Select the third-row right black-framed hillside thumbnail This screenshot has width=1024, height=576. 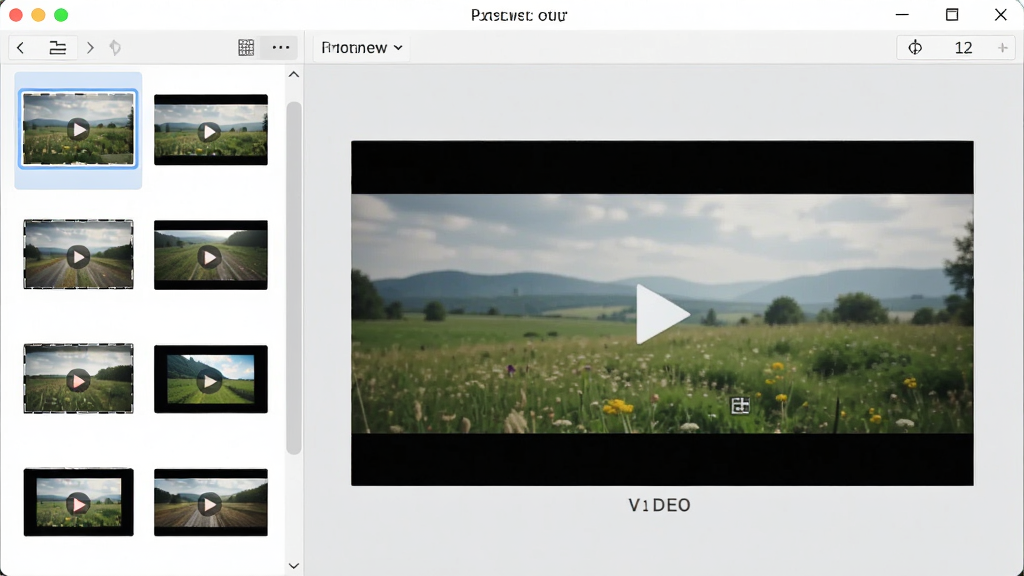(211, 379)
